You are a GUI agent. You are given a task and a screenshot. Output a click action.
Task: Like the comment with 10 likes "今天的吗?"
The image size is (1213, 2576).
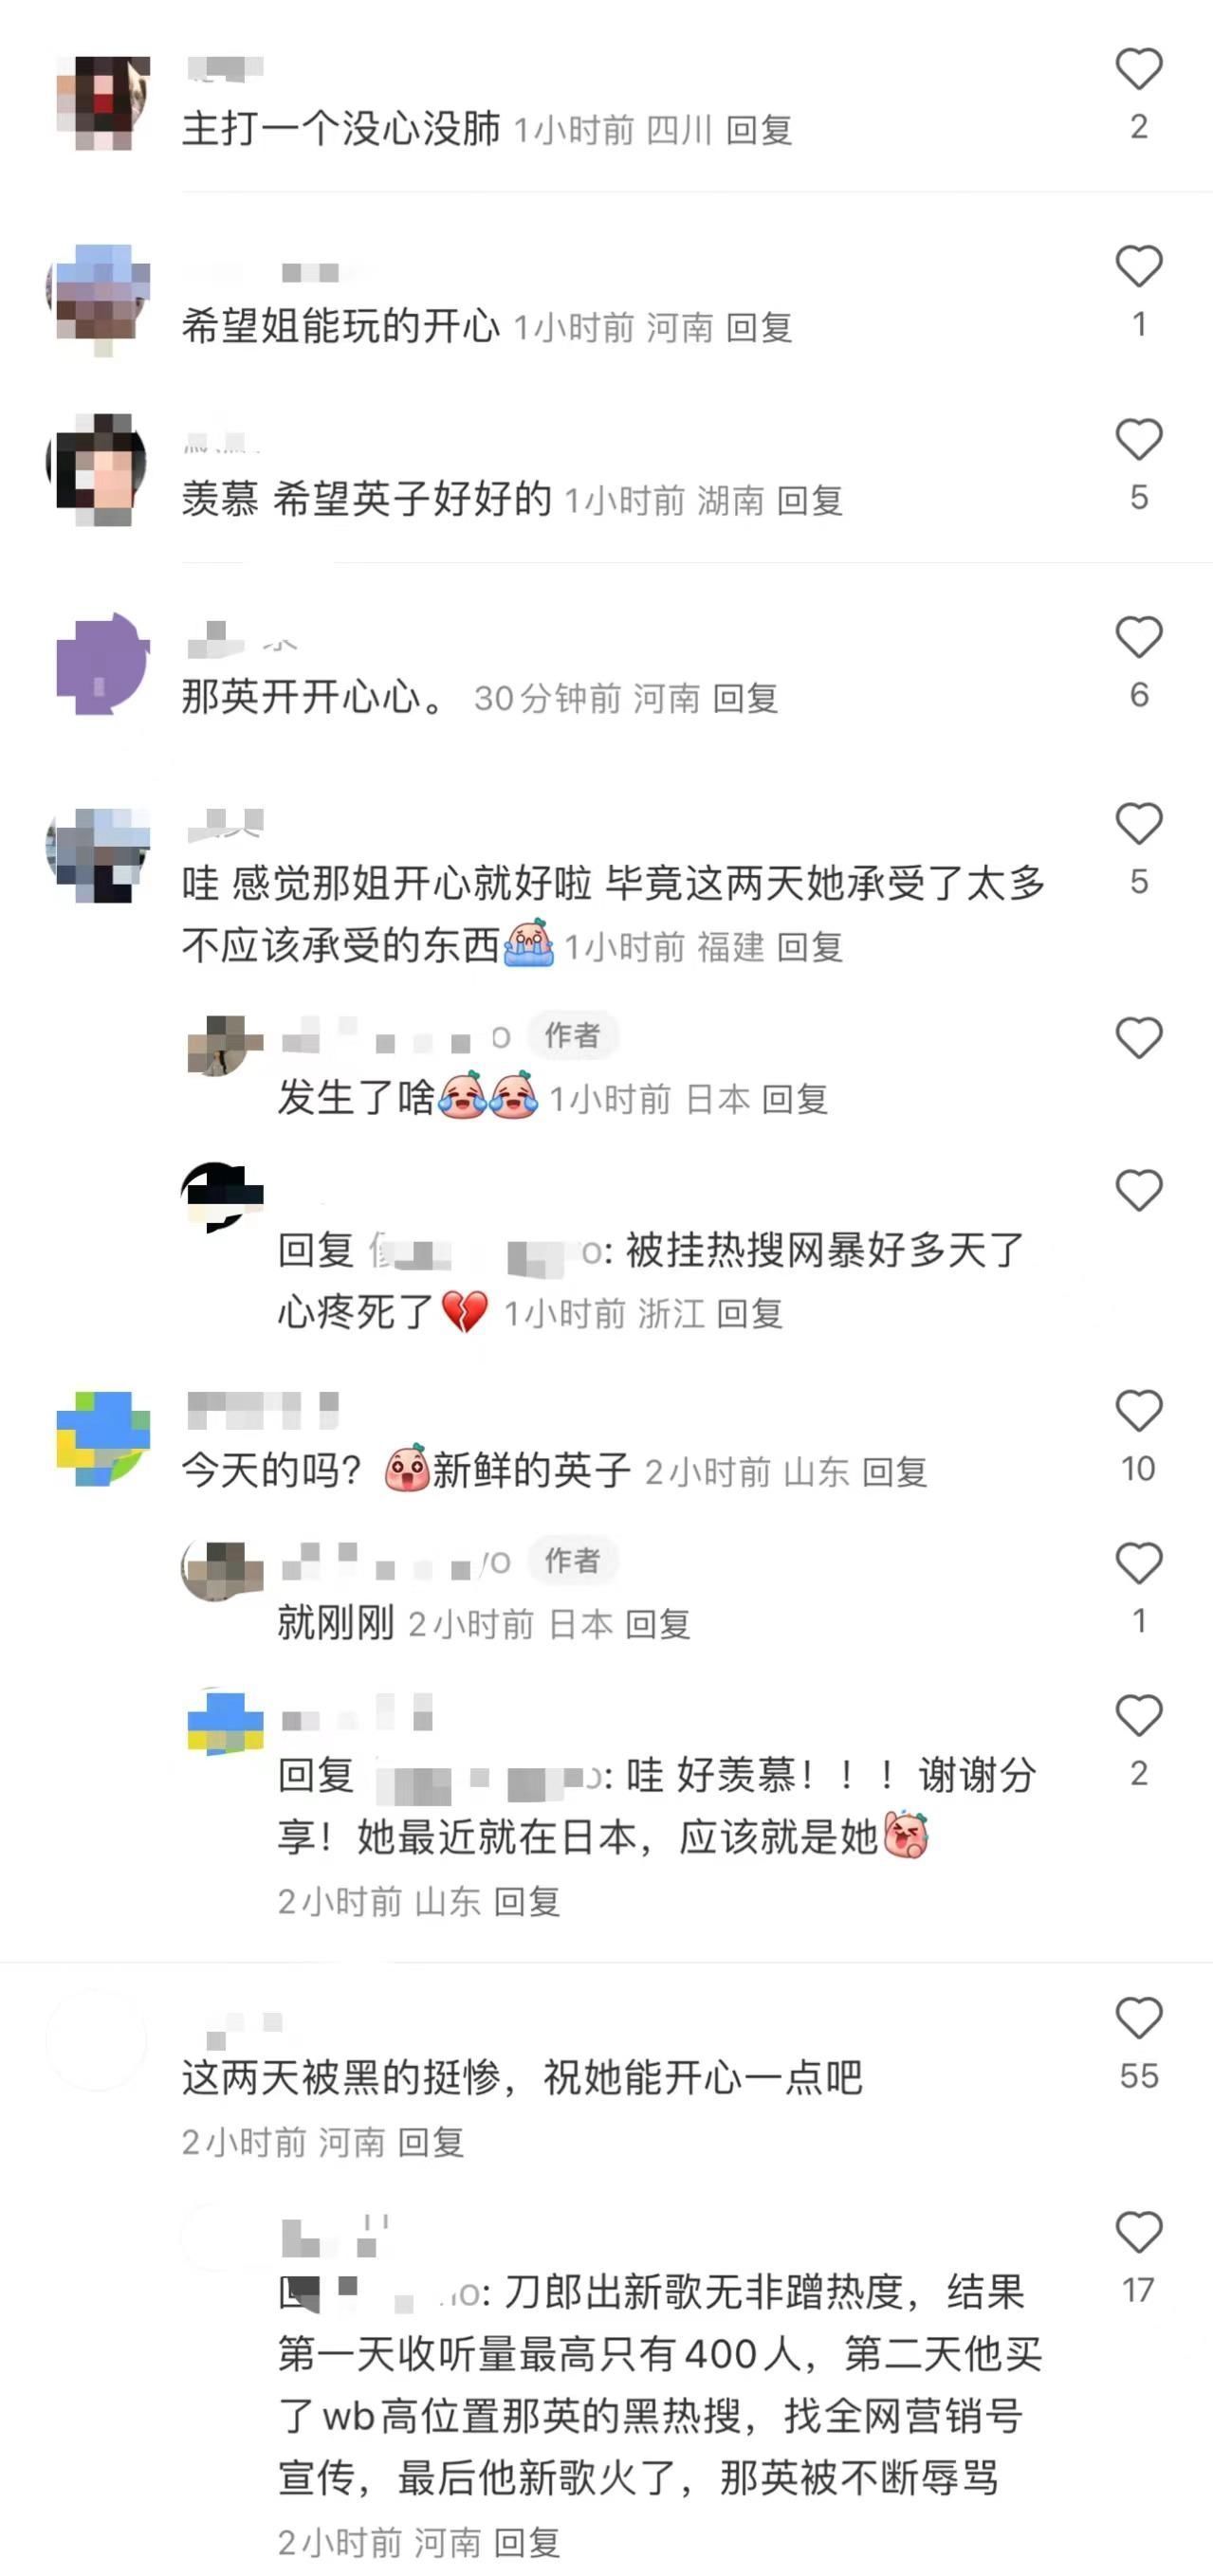[1138, 1411]
